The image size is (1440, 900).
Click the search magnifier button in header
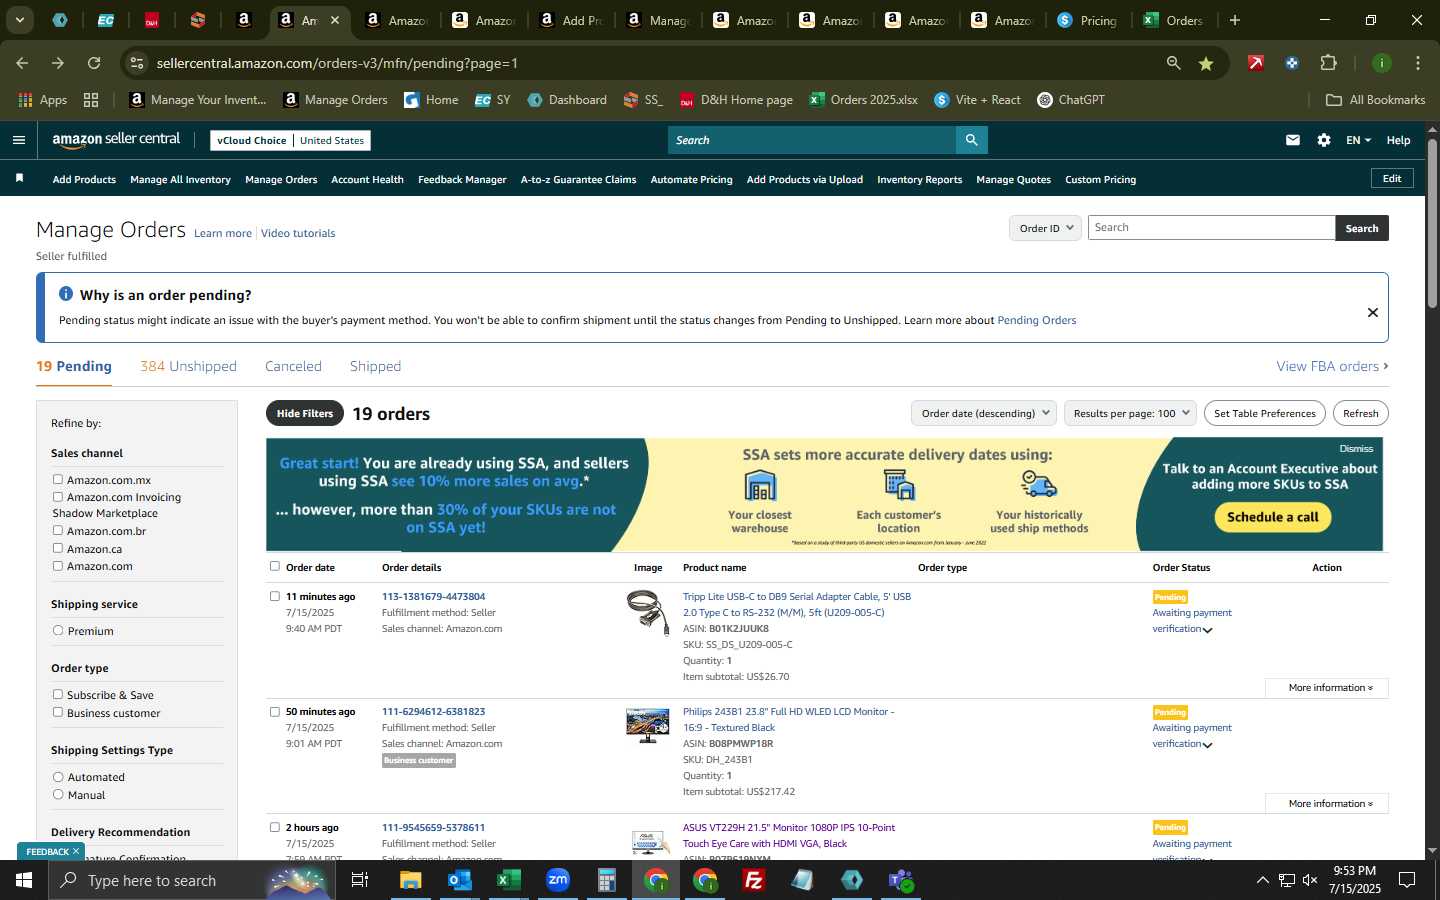pos(971,140)
